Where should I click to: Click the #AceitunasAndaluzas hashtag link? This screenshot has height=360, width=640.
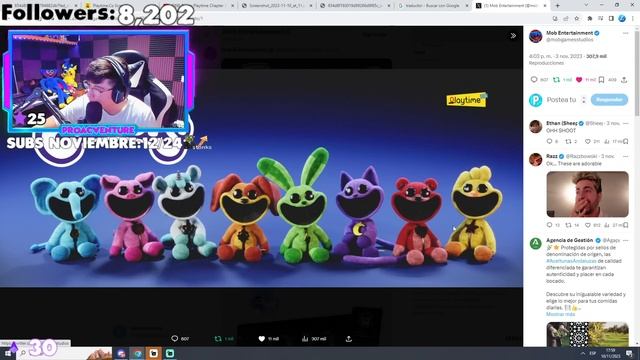point(571,261)
